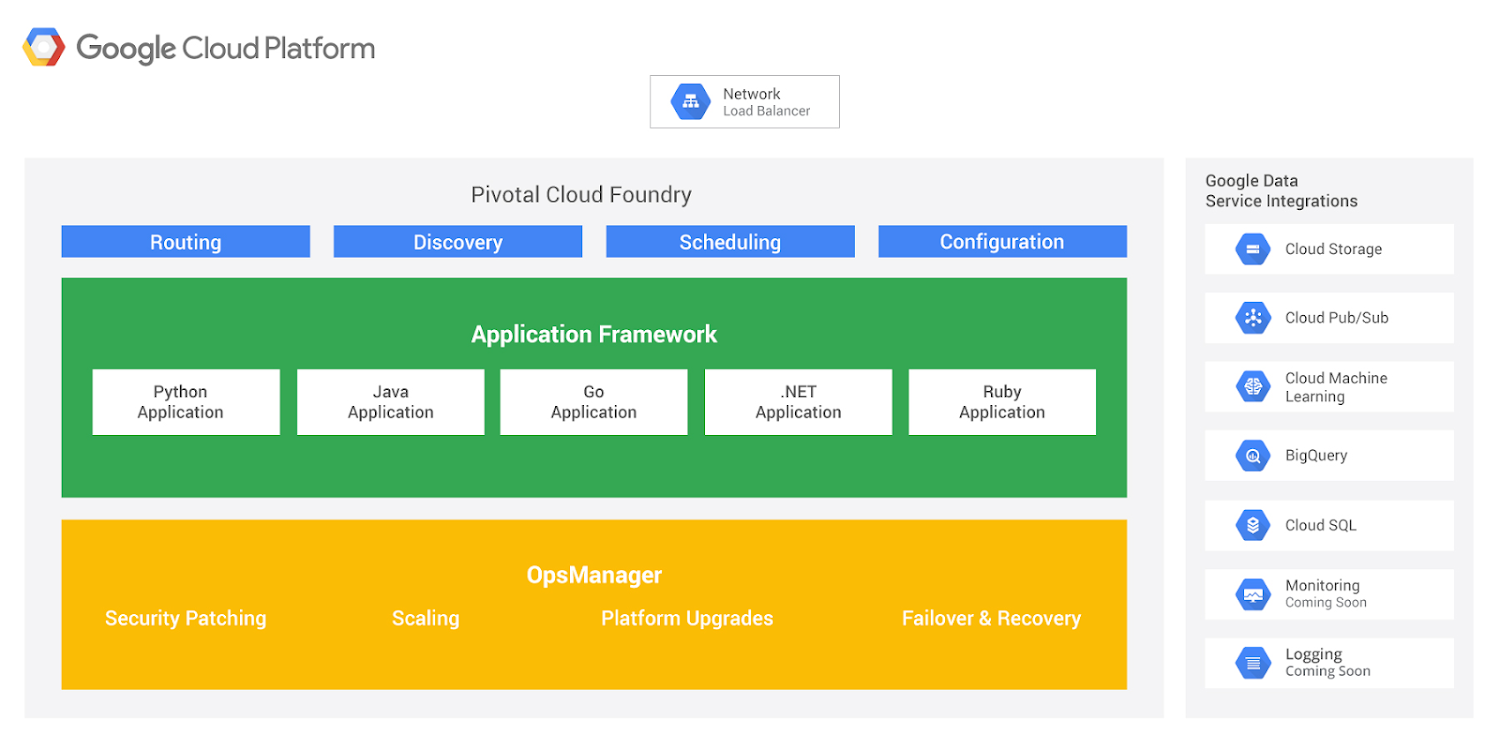The height and width of the screenshot is (750, 1500).
Task: Click the Cloud SQL stack icon
Action: 1252,525
